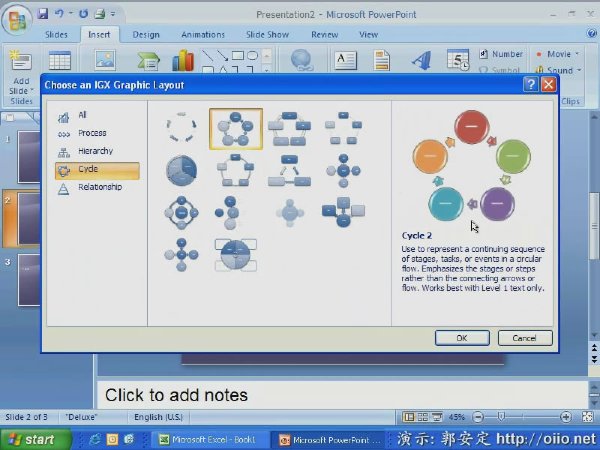The height and width of the screenshot is (450, 600).
Task: Fit slide to current window
Action: 588,417
